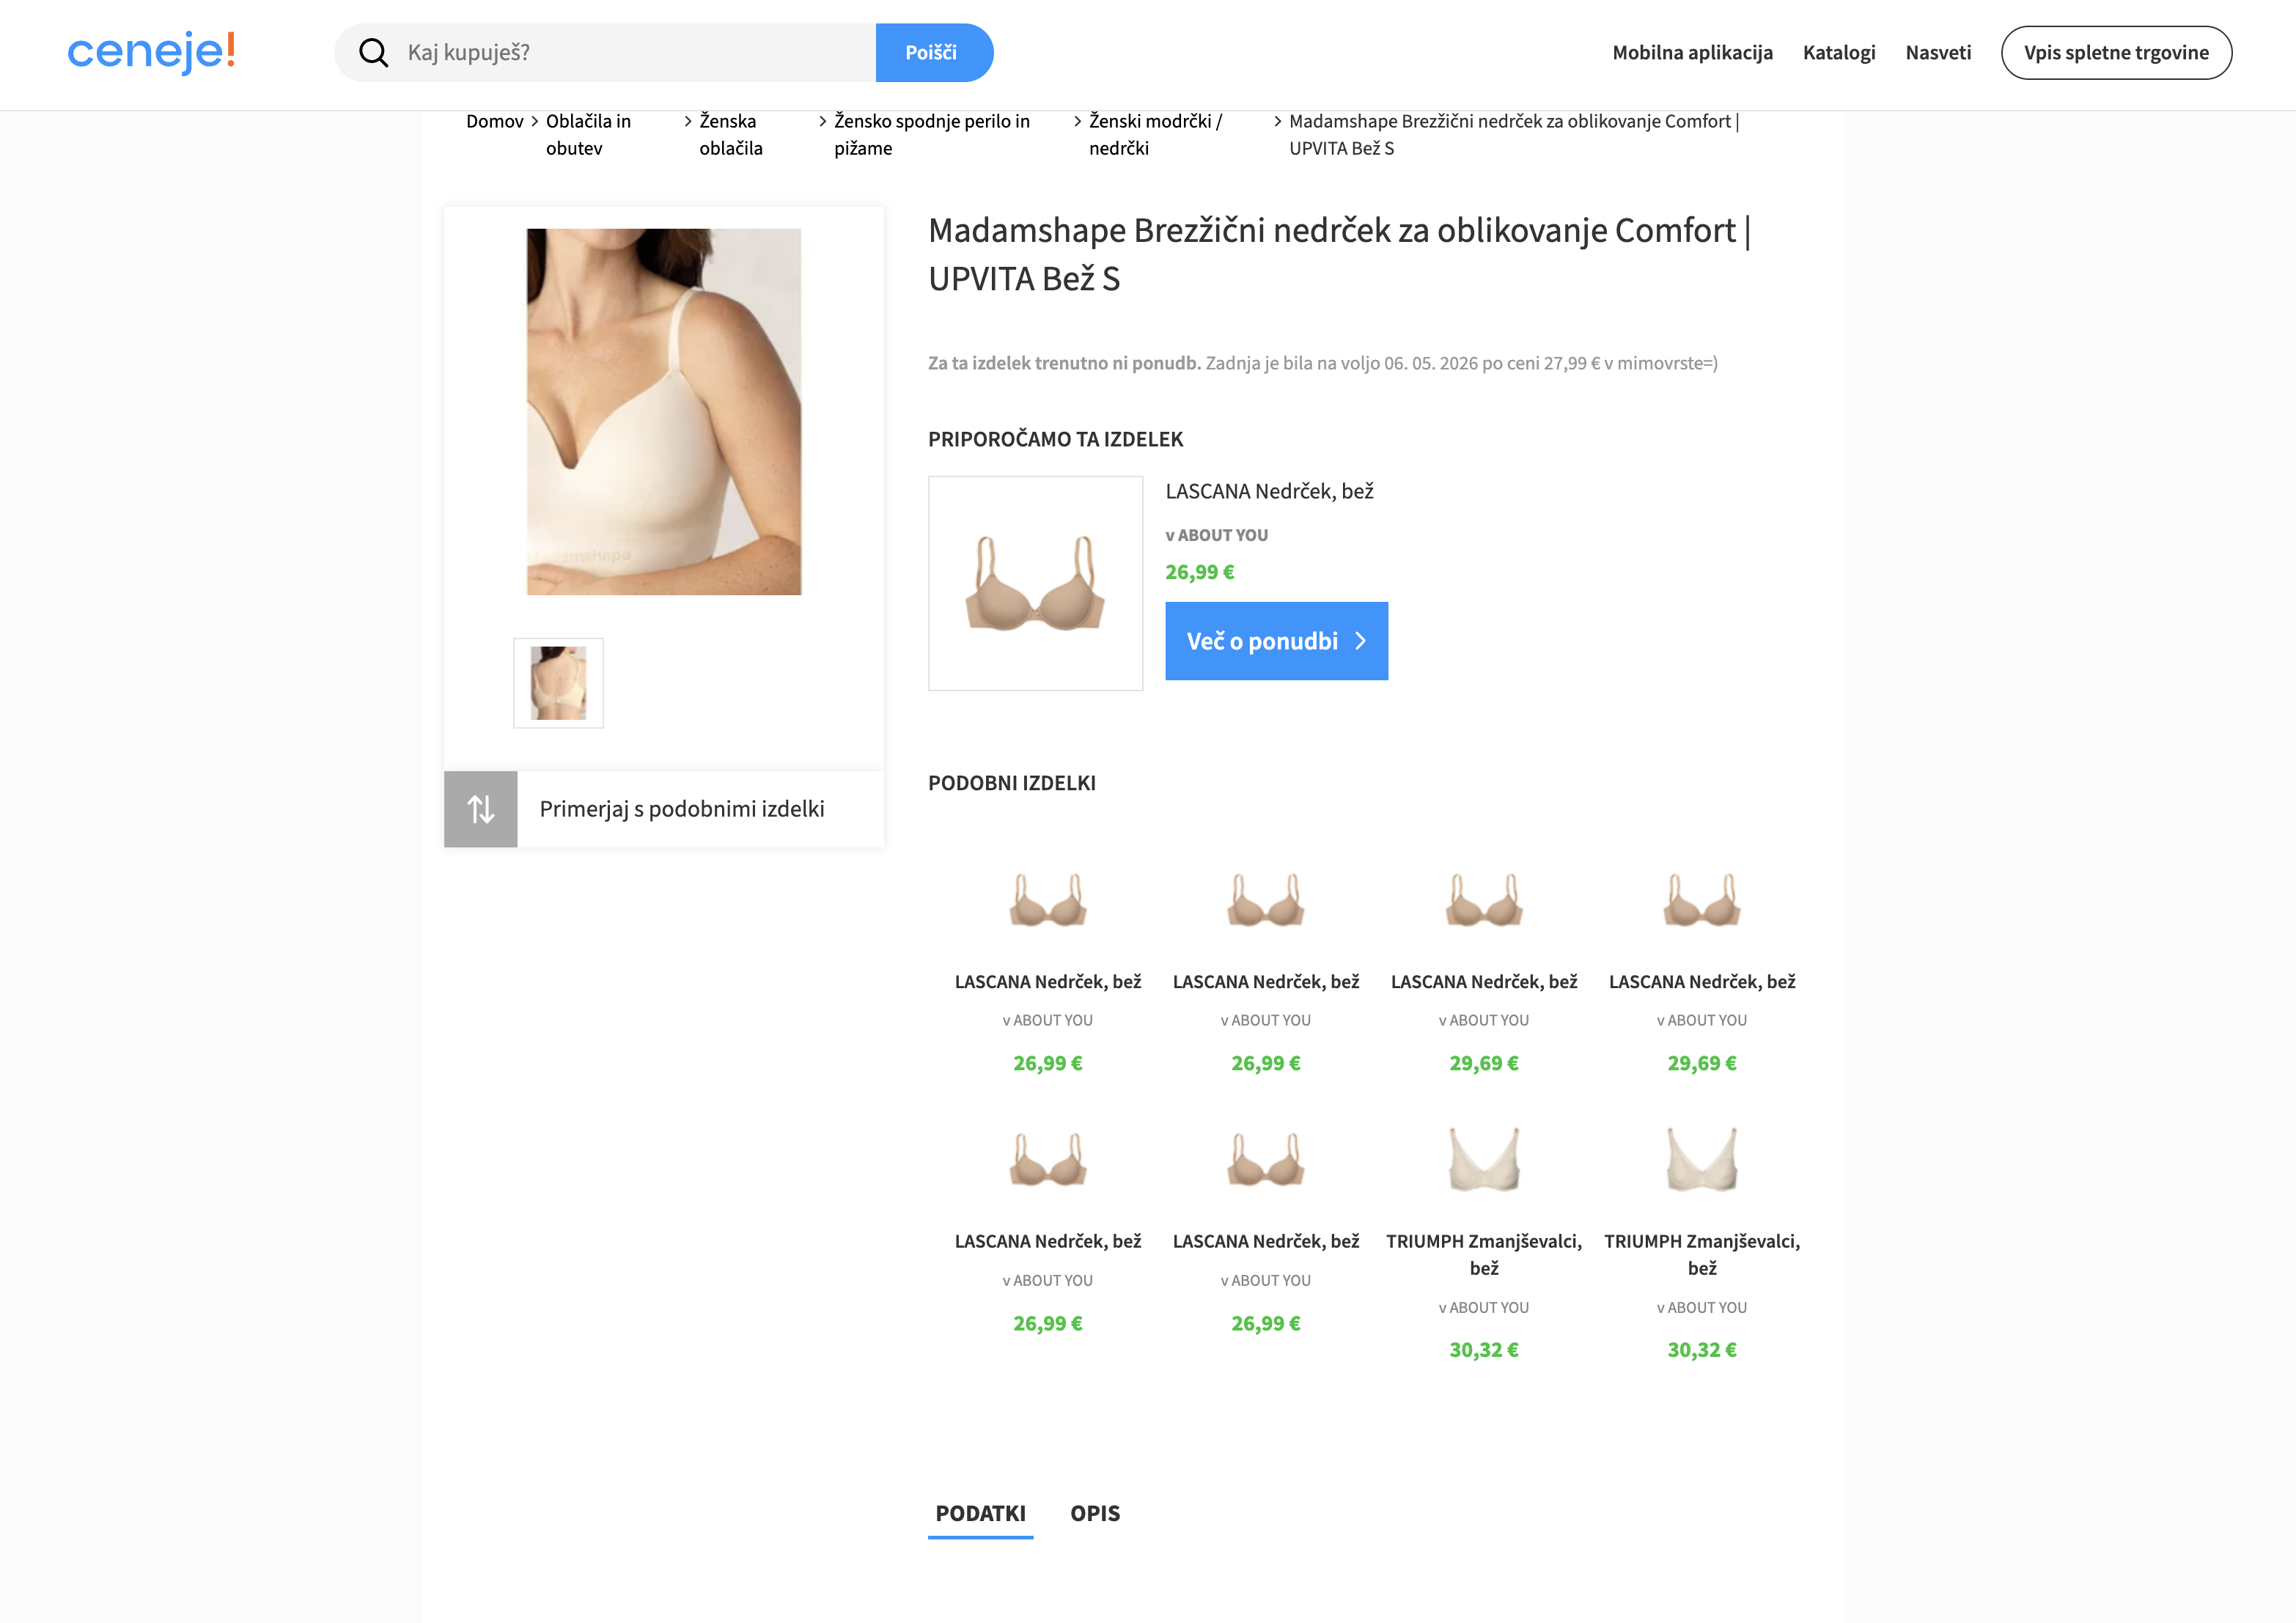
Task: Click the ceneje! logo
Action: click(x=151, y=51)
